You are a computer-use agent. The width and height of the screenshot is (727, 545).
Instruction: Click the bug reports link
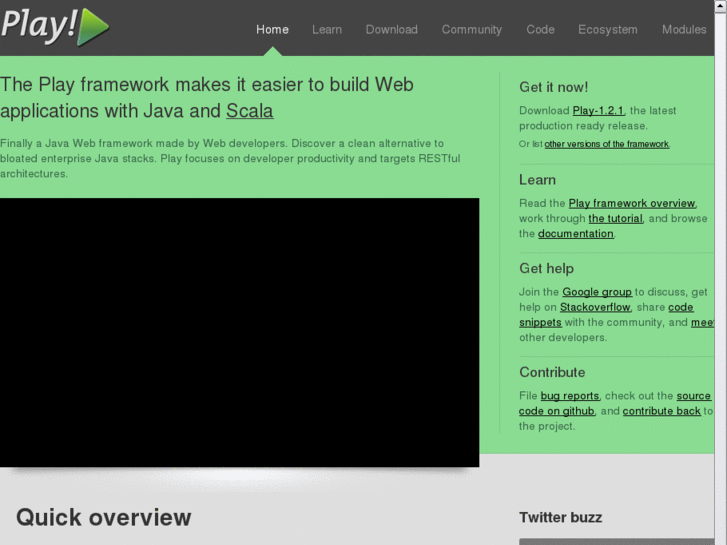tap(570, 396)
